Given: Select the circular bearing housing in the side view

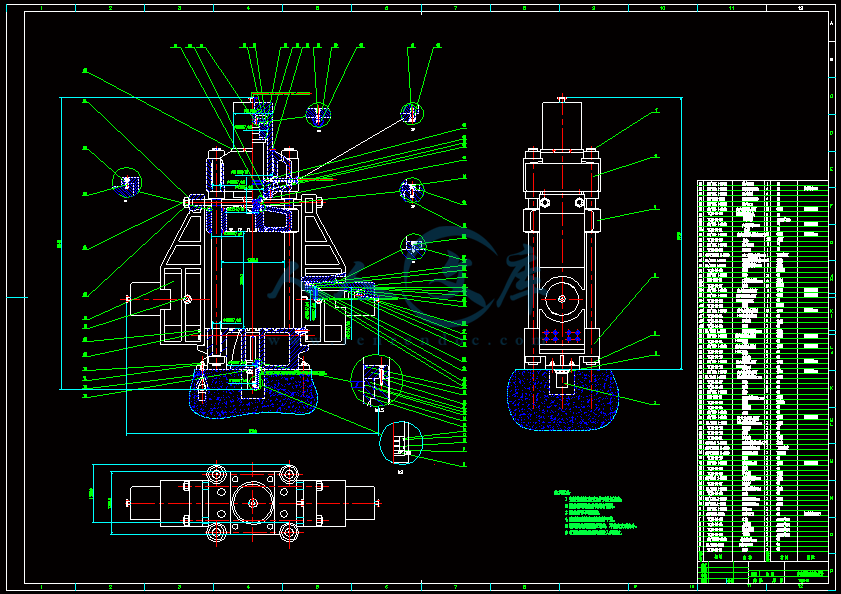Looking at the screenshot, I should tap(562, 299).
